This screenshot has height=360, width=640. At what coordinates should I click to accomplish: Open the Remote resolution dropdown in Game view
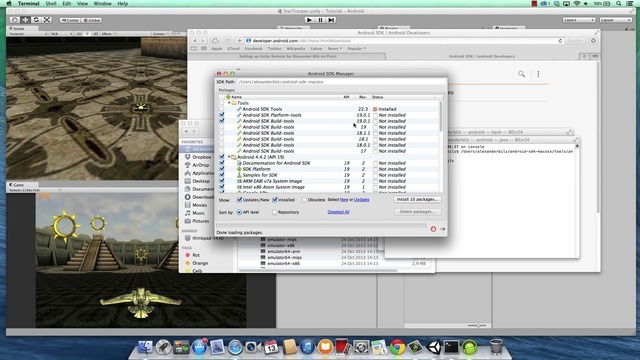pos(35,190)
